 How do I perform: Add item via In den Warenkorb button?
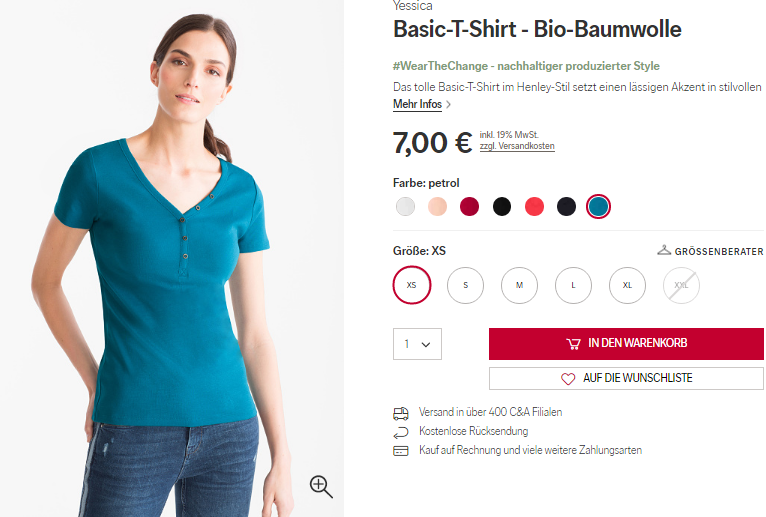tap(626, 344)
